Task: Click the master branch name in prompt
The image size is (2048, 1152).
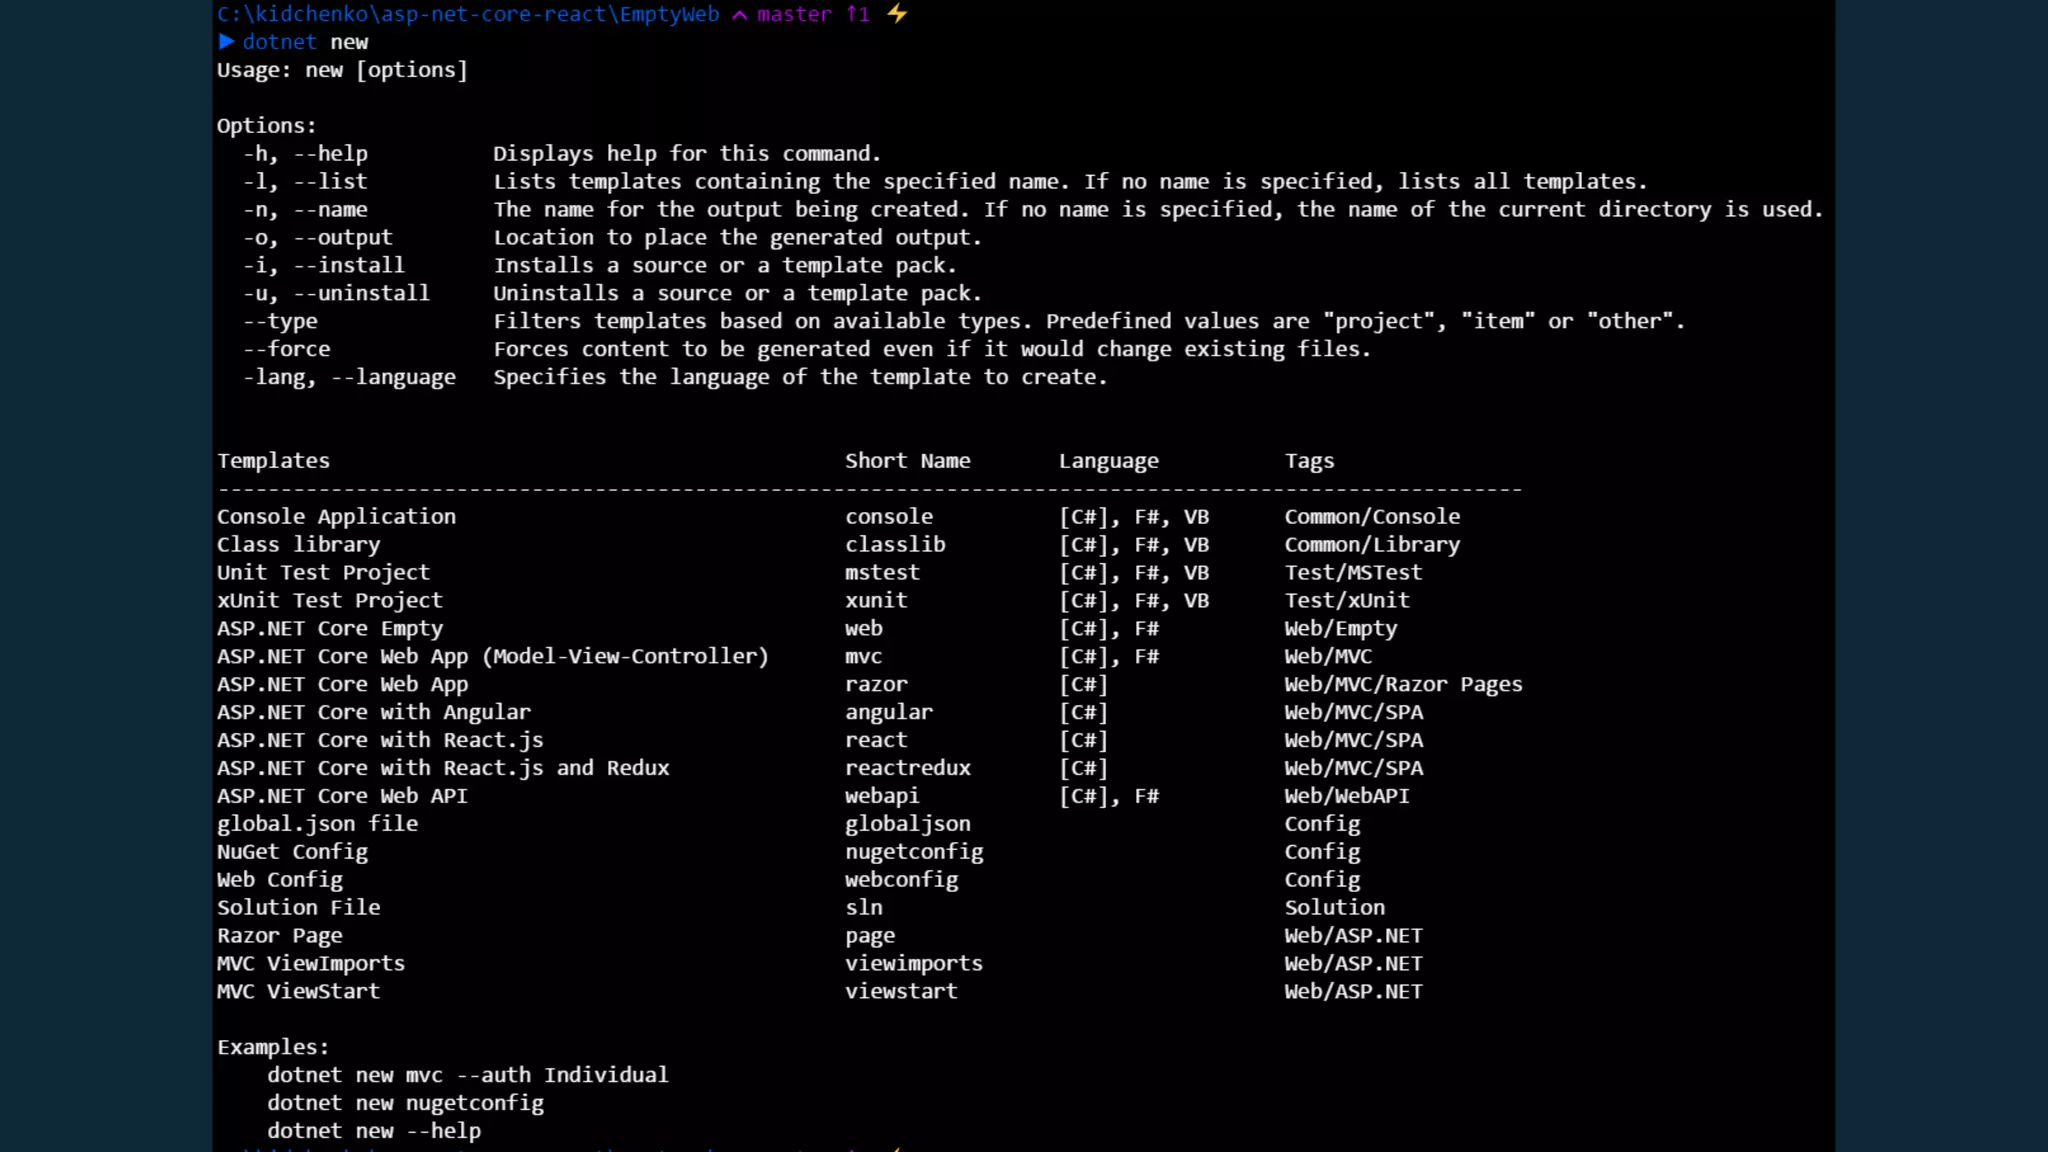Action: click(794, 14)
